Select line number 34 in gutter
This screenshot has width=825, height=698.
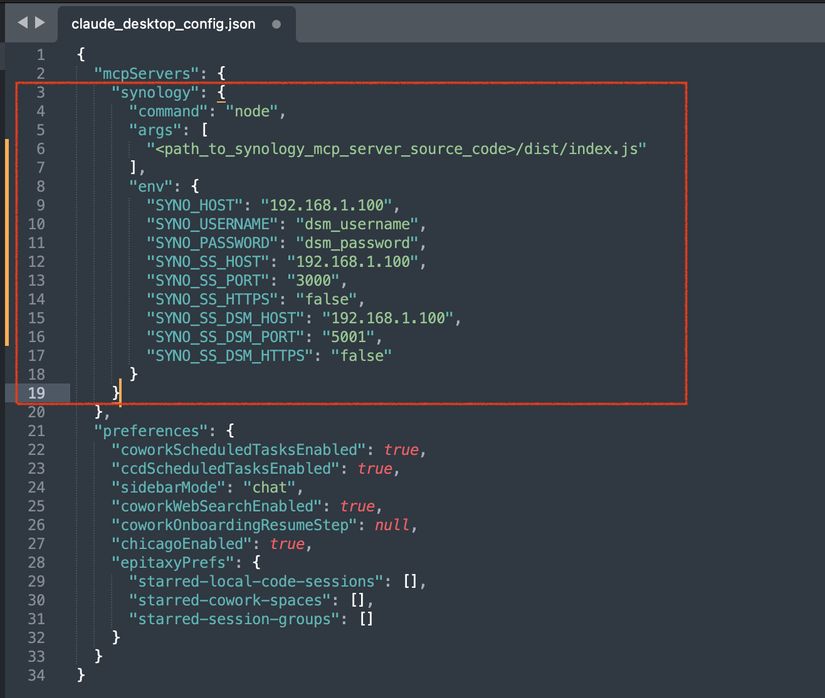point(36,675)
